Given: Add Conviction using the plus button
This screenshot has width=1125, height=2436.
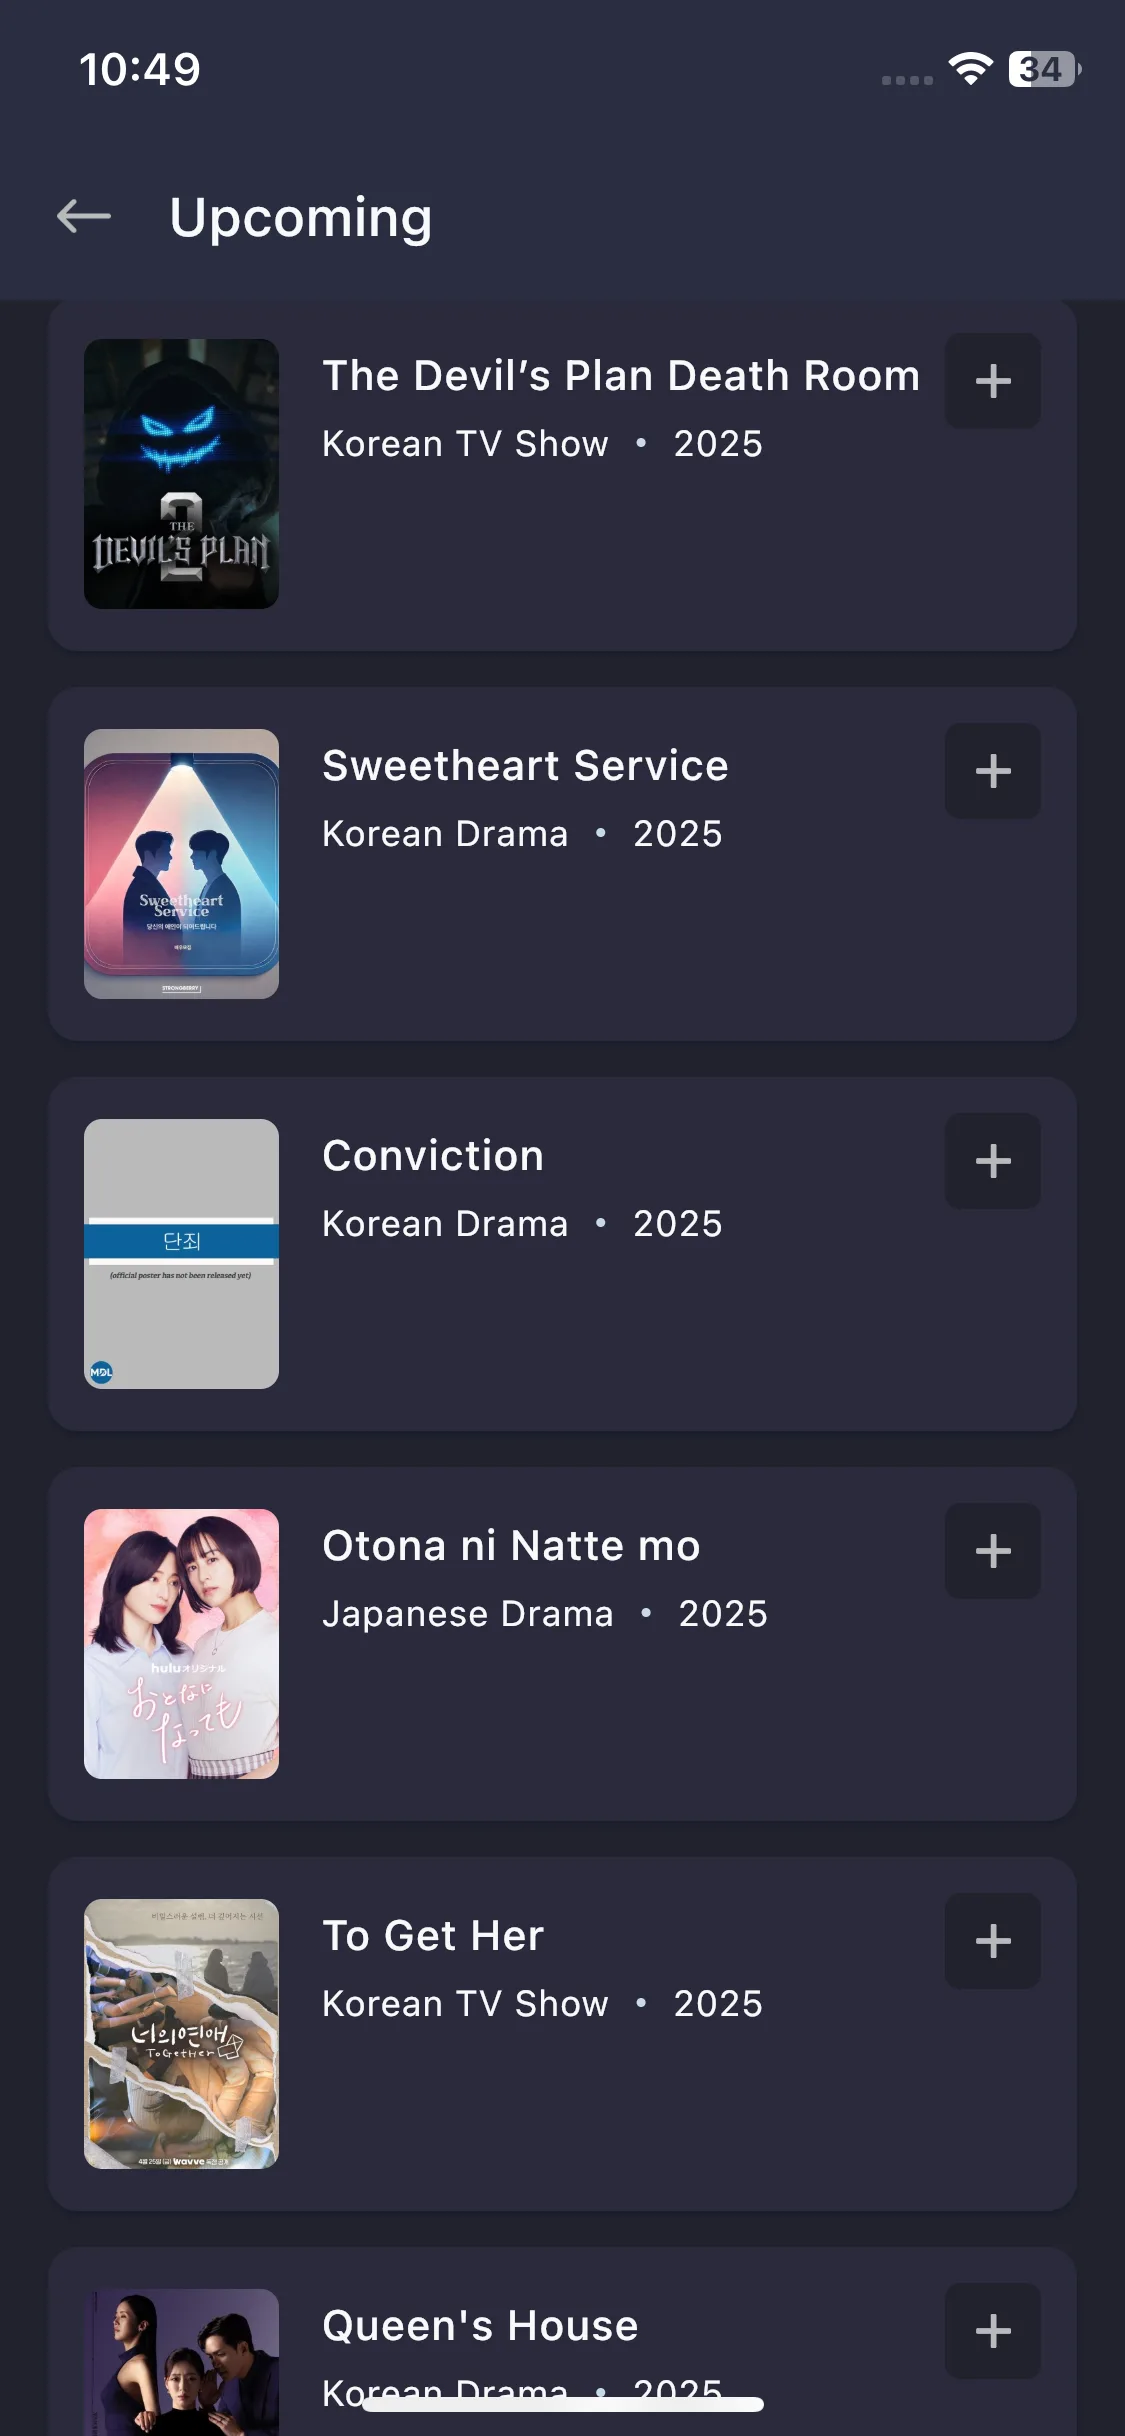Looking at the screenshot, I should pyautogui.click(x=992, y=1161).
